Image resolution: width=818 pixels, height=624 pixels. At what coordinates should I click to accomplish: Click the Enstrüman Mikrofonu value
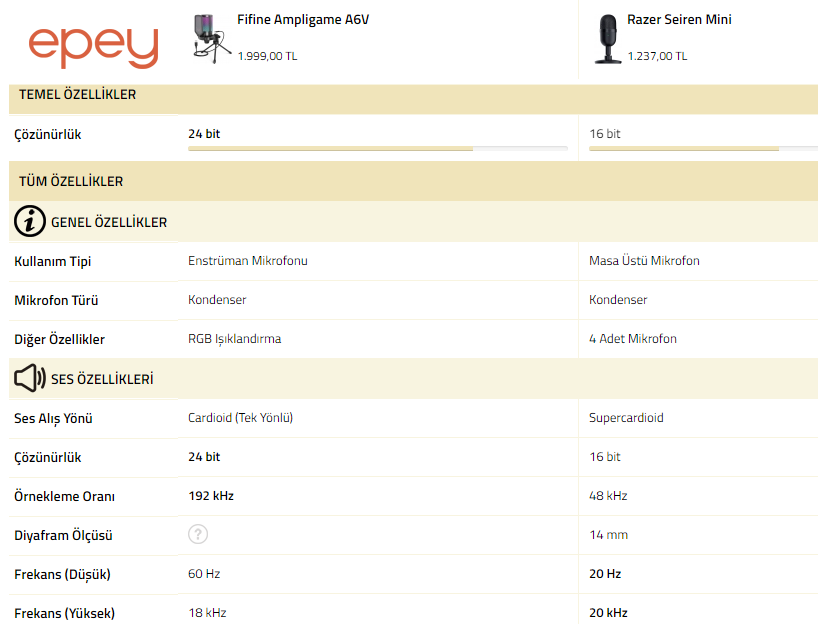click(x=248, y=260)
